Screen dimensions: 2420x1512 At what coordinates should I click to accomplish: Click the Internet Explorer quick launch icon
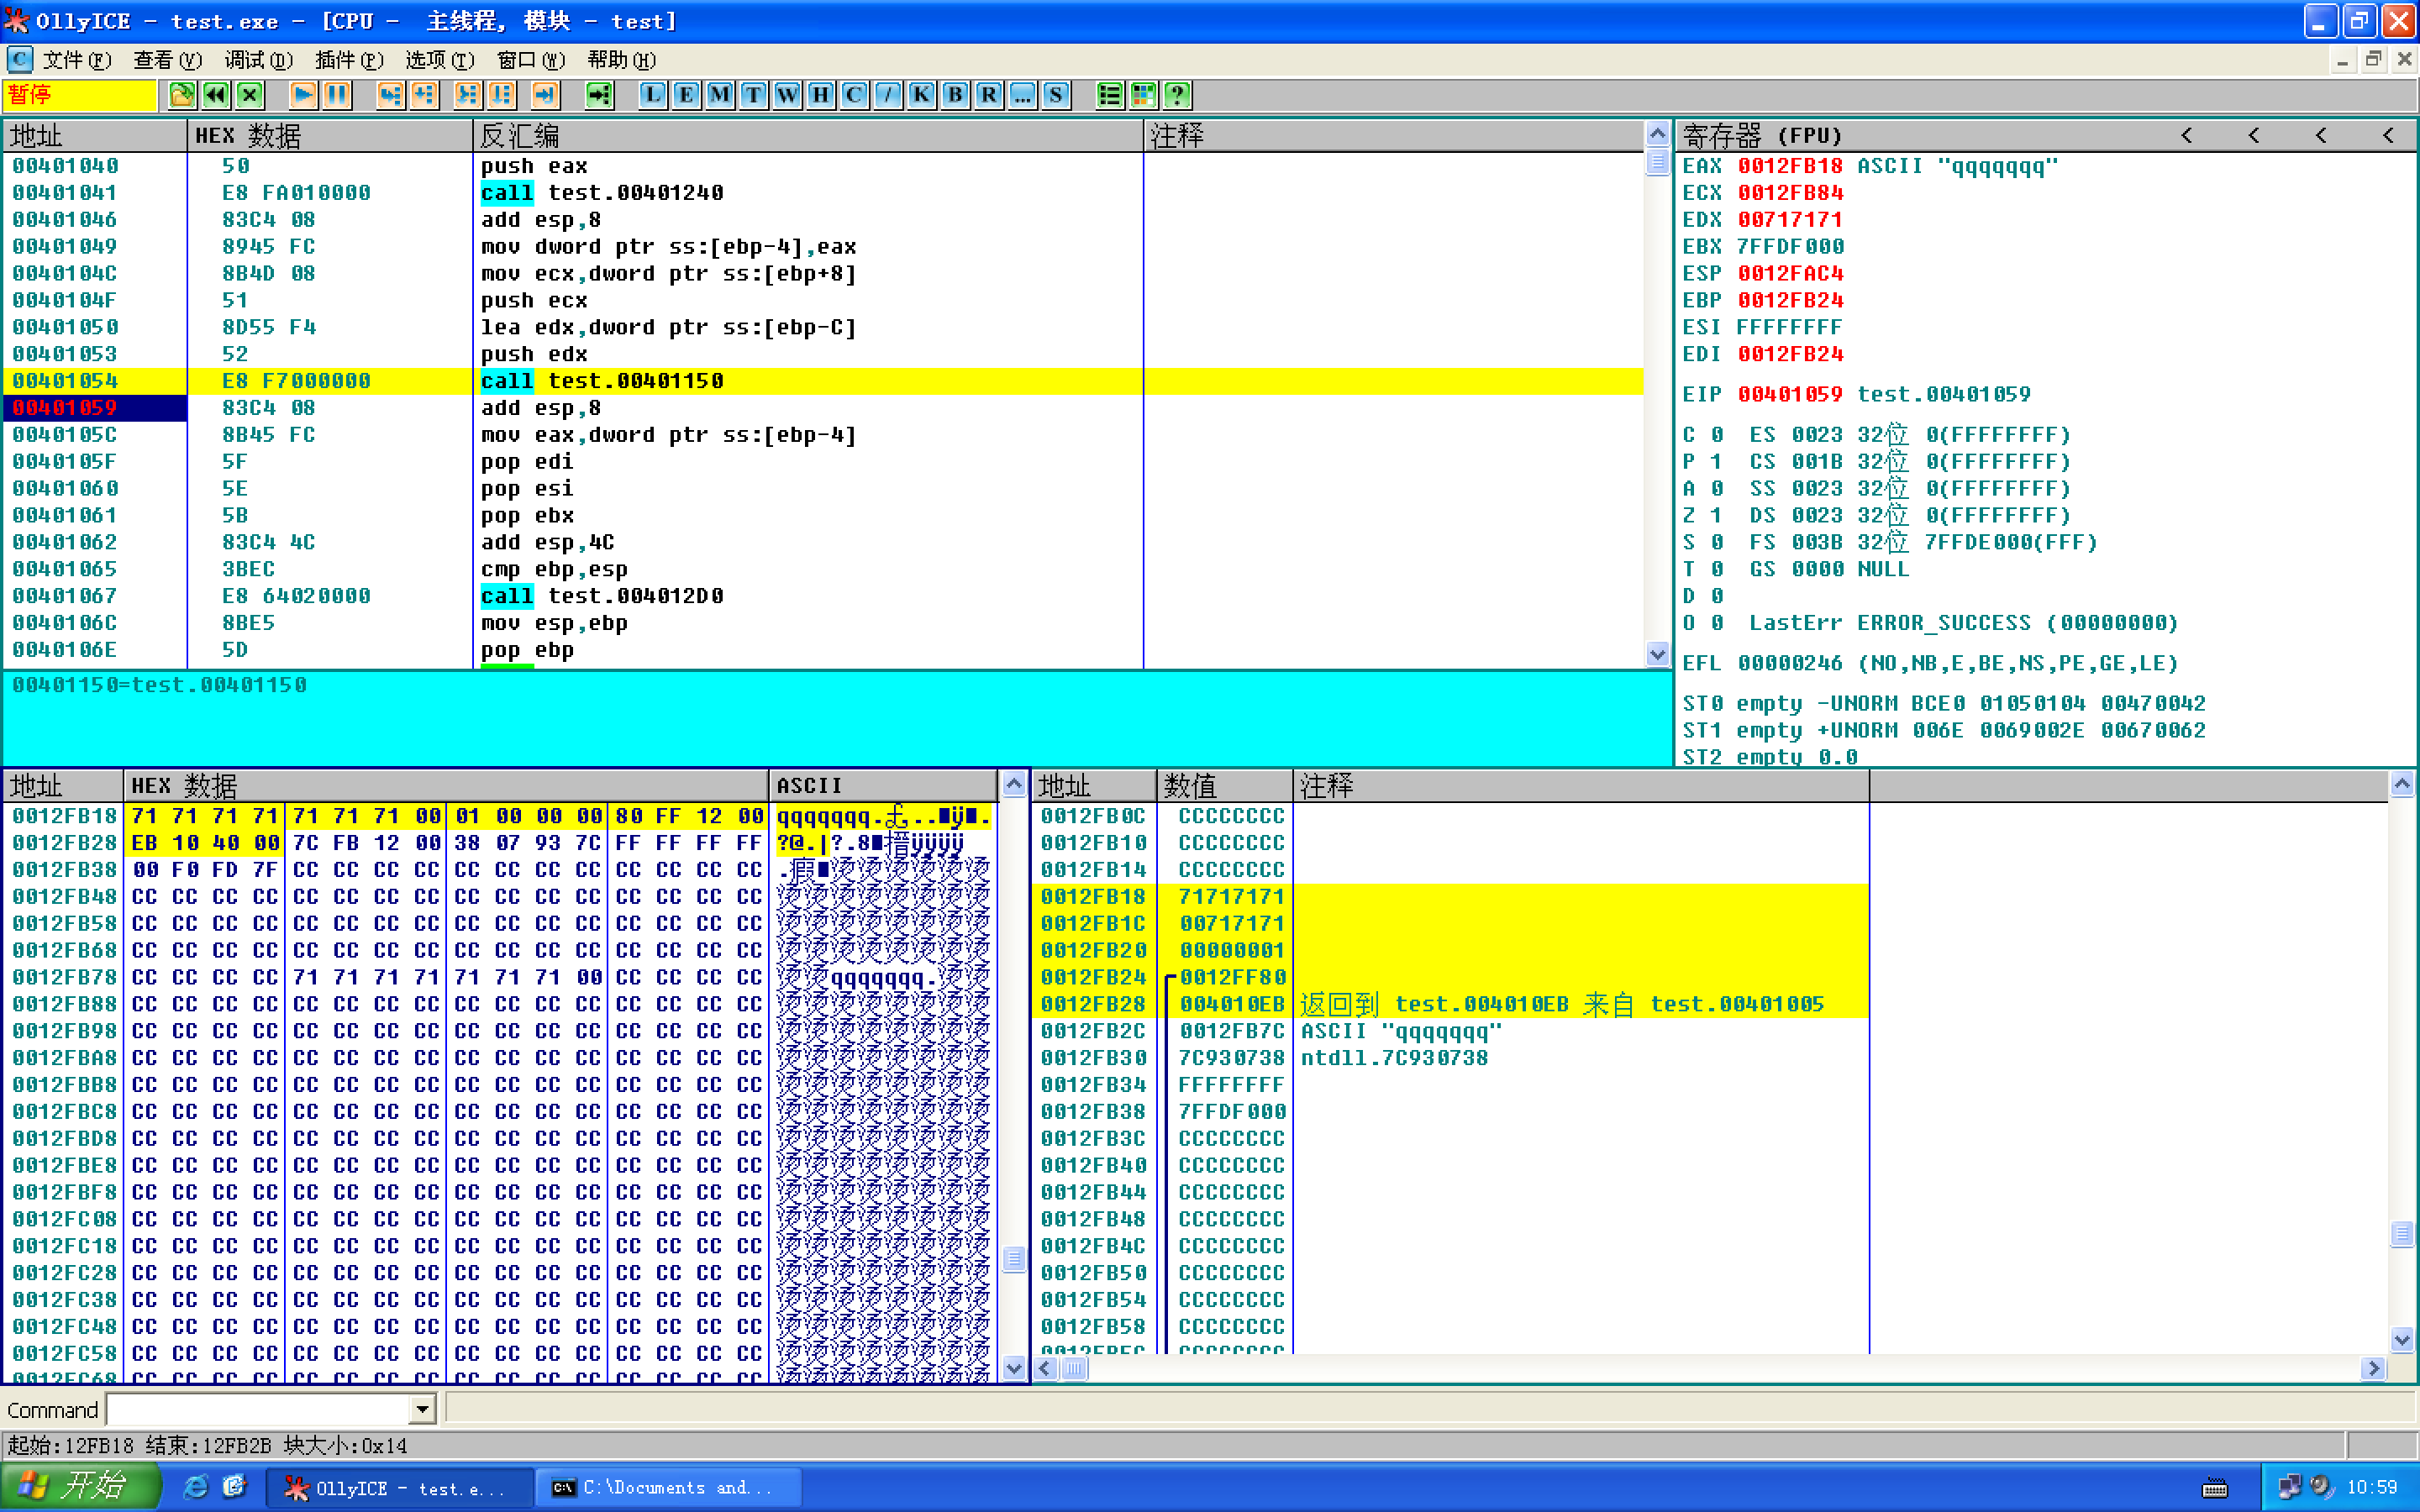[x=196, y=1488]
